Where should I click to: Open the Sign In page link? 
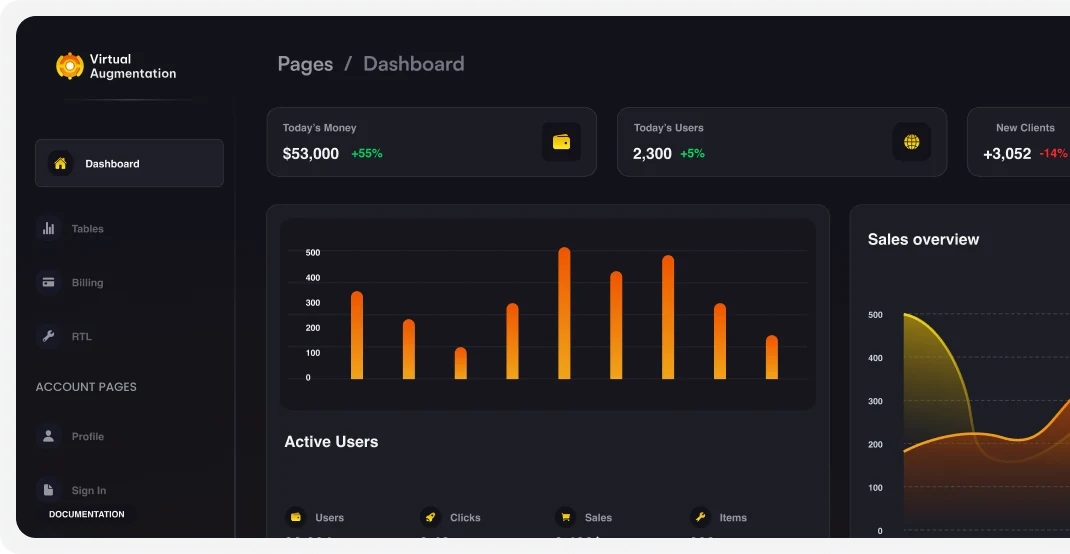click(89, 491)
